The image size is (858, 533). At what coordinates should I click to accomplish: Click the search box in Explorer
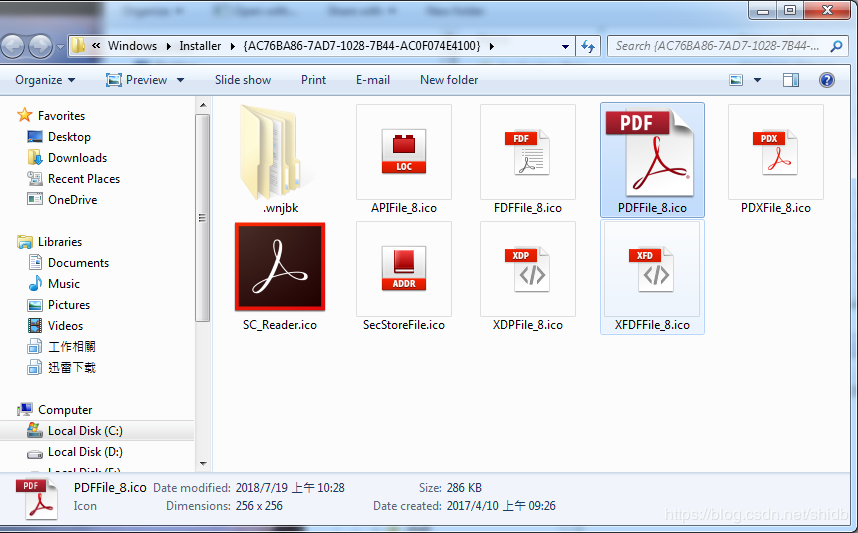715,46
